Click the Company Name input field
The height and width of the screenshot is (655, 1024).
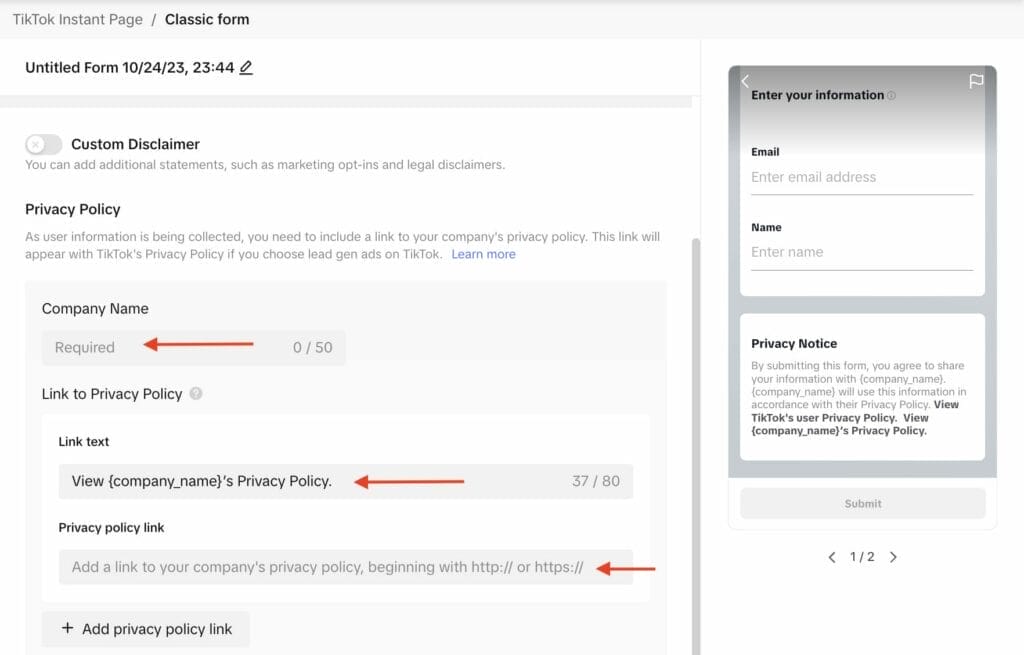(x=193, y=348)
